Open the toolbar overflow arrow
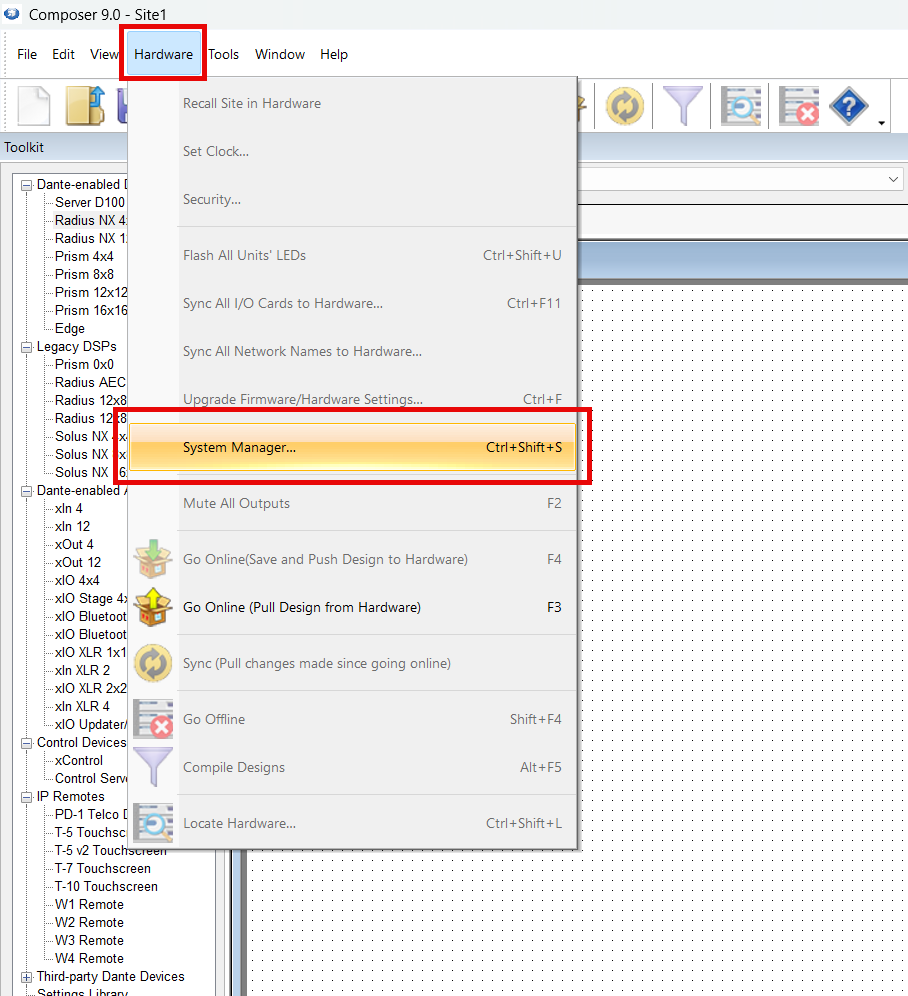908x996 pixels. 881,123
